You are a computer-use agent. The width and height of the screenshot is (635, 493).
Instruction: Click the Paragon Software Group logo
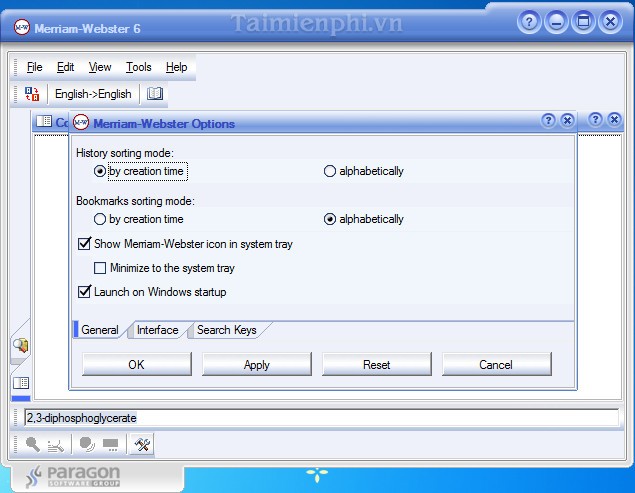(x=73, y=477)
